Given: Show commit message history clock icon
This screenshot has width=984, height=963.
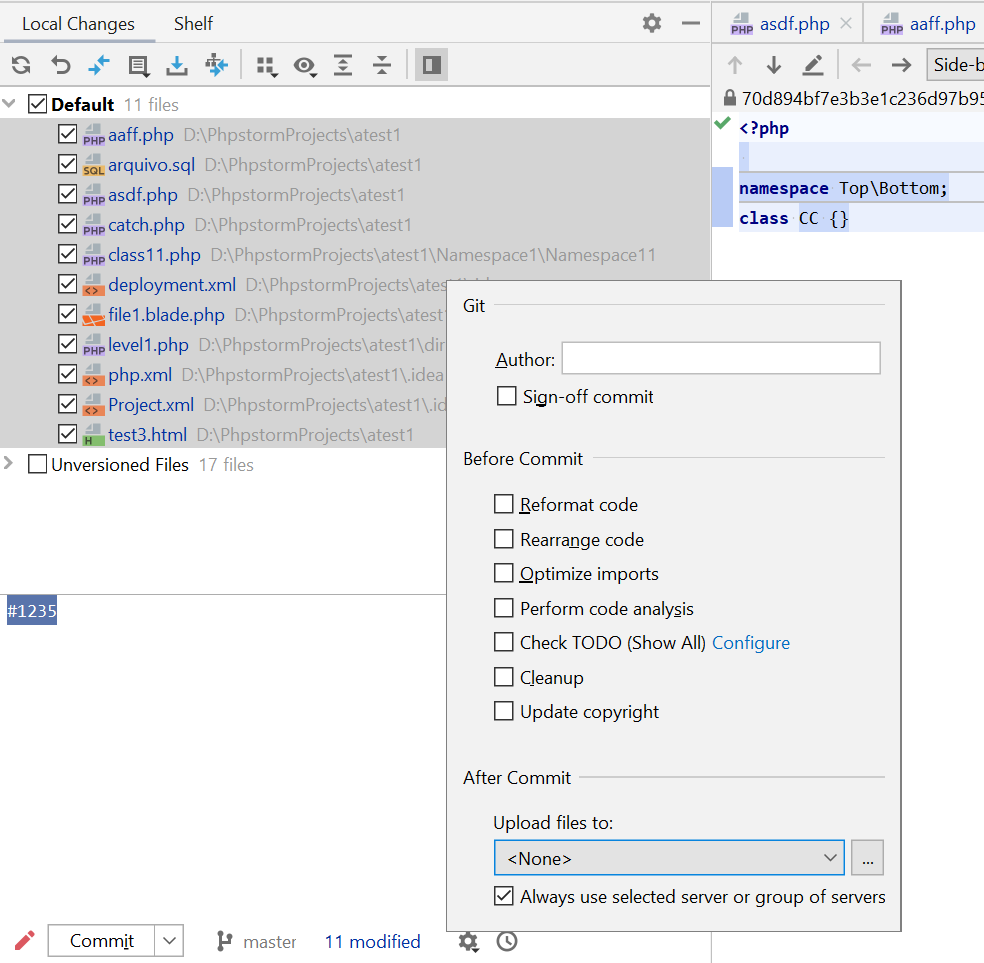Looking at the screenshot, I should [507, 941].
